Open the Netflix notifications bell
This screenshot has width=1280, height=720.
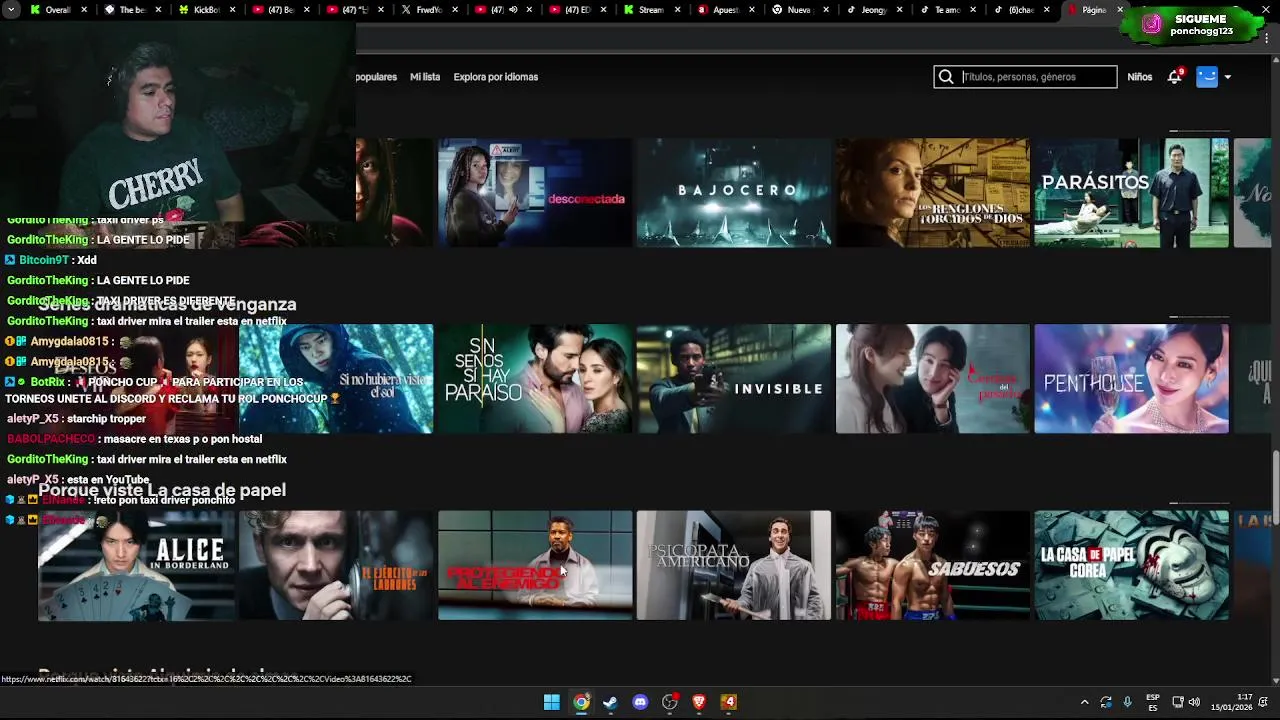click(1175, 77)
